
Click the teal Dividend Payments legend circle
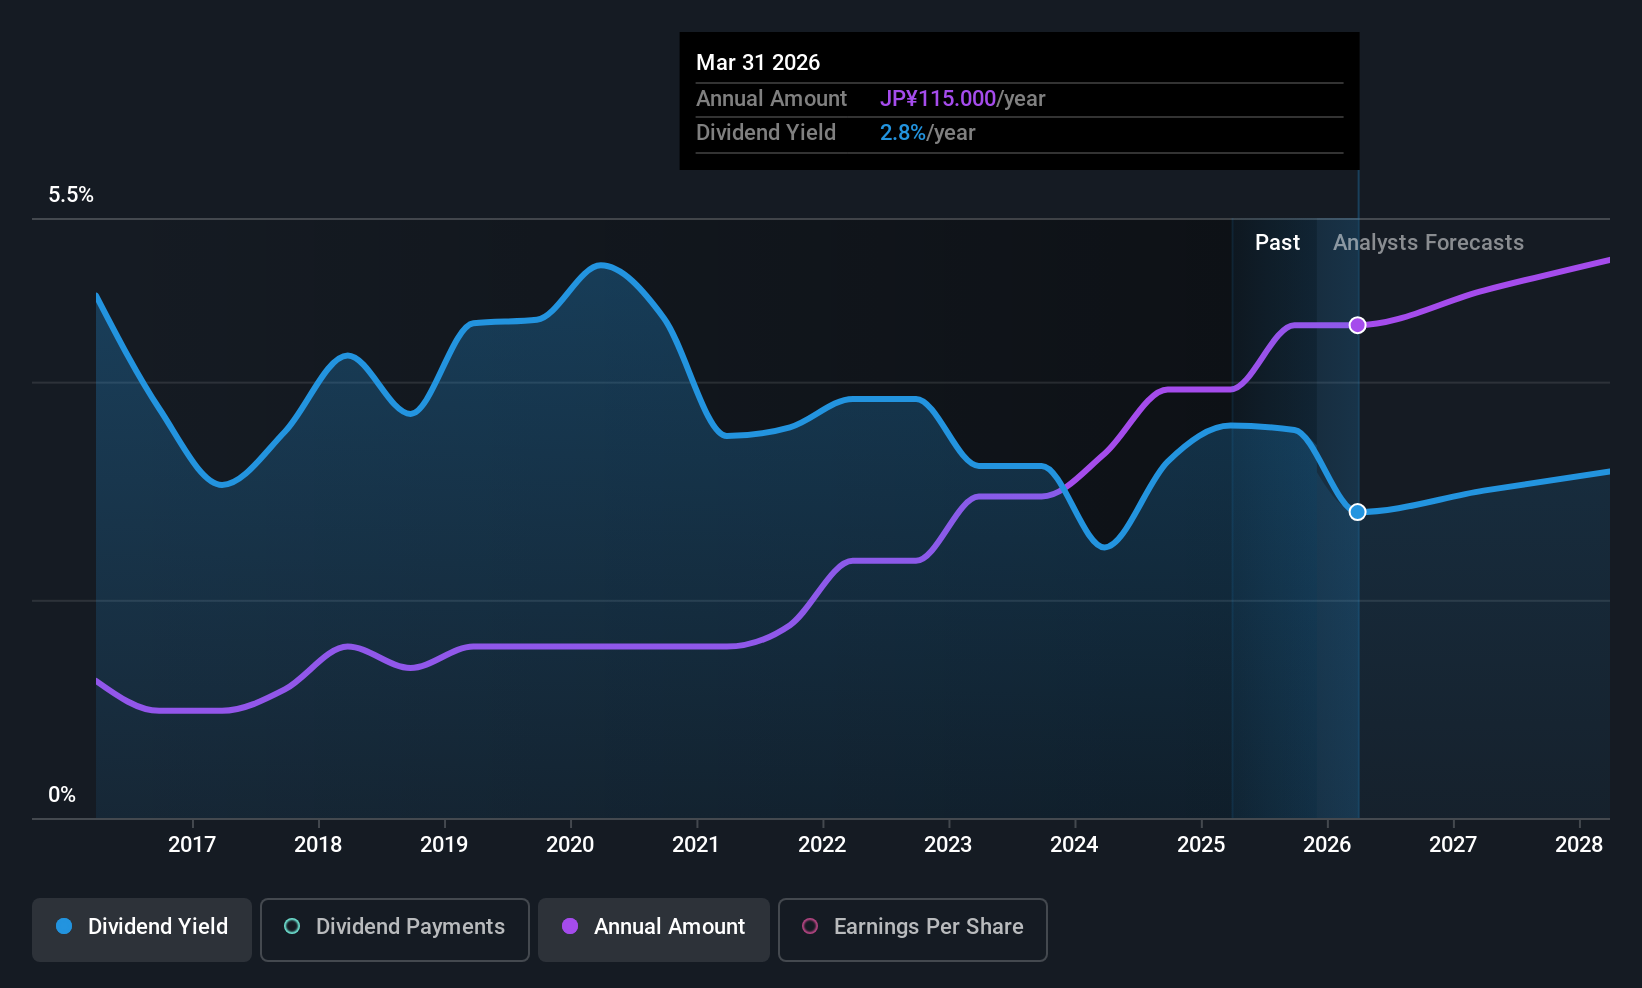tap(292, 926)
